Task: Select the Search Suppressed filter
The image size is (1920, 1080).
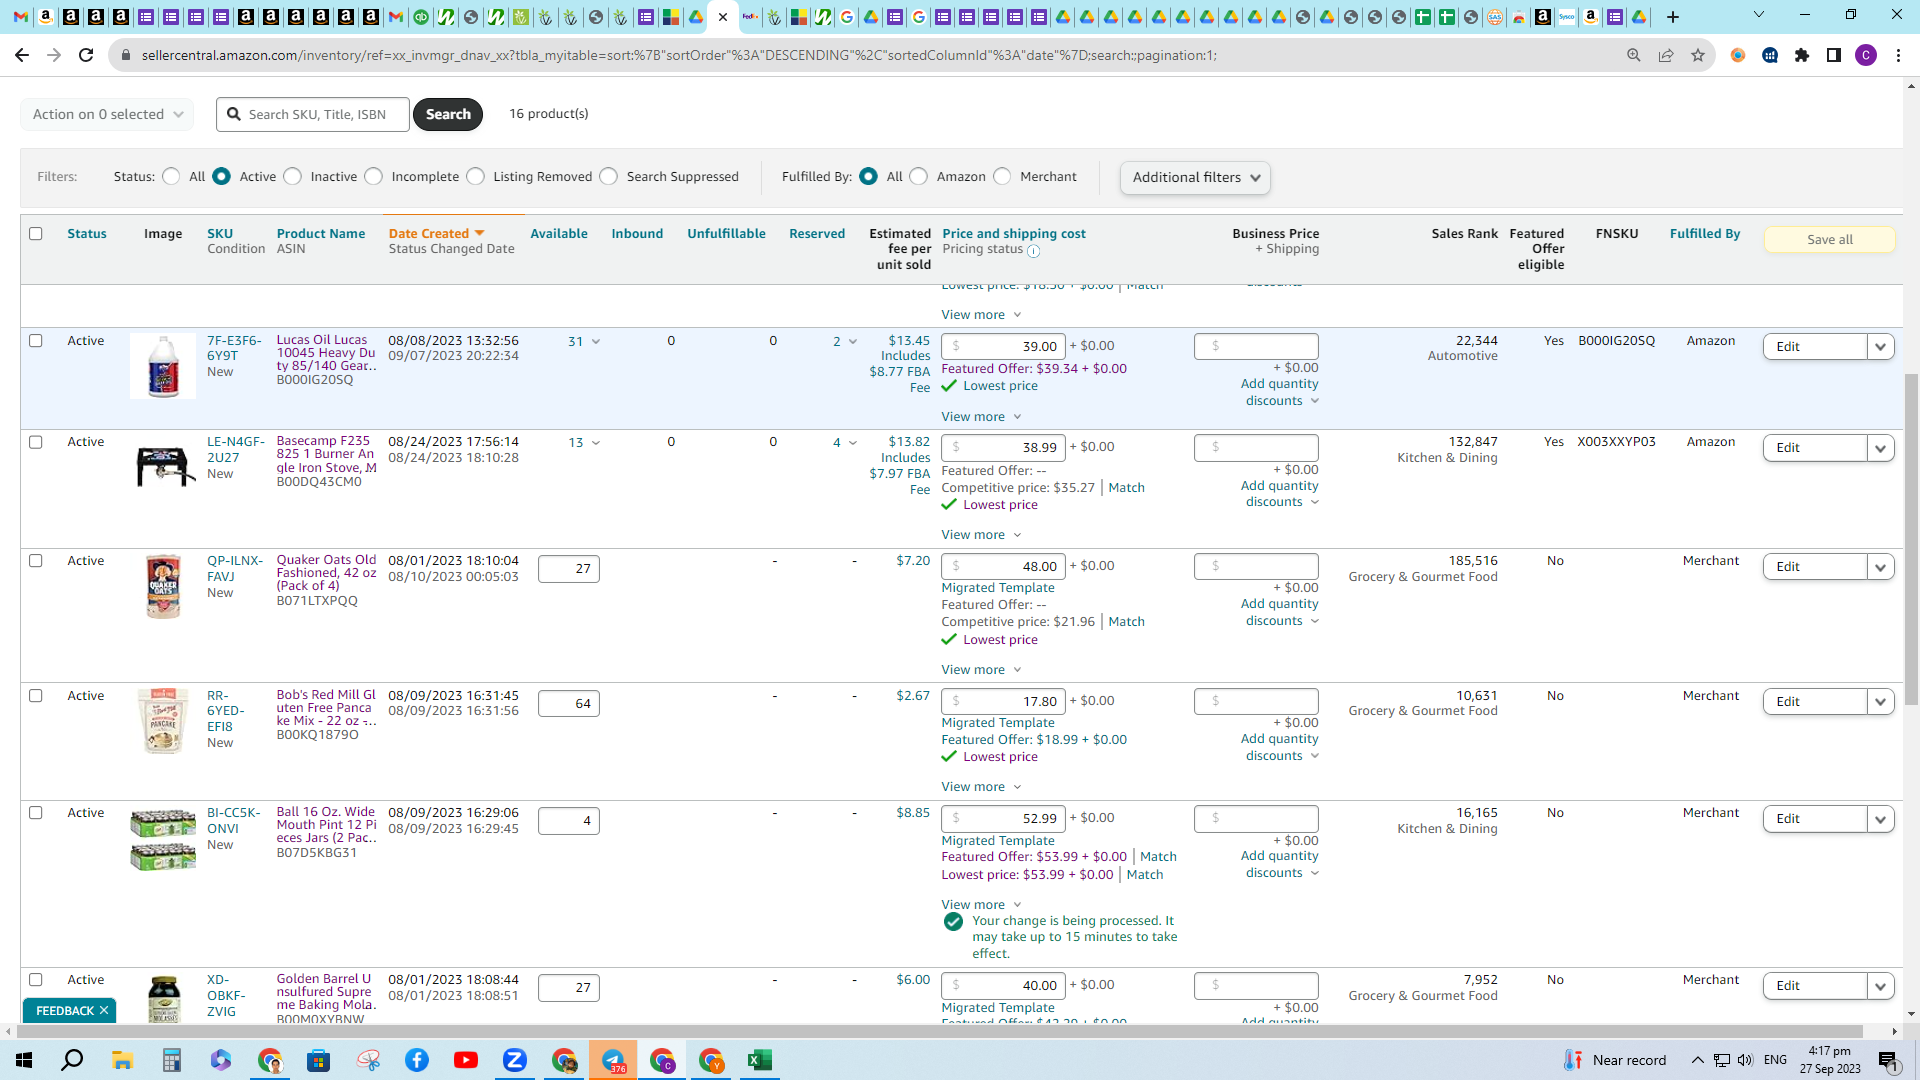Action: pyautogui.click(x=609, y=177)
